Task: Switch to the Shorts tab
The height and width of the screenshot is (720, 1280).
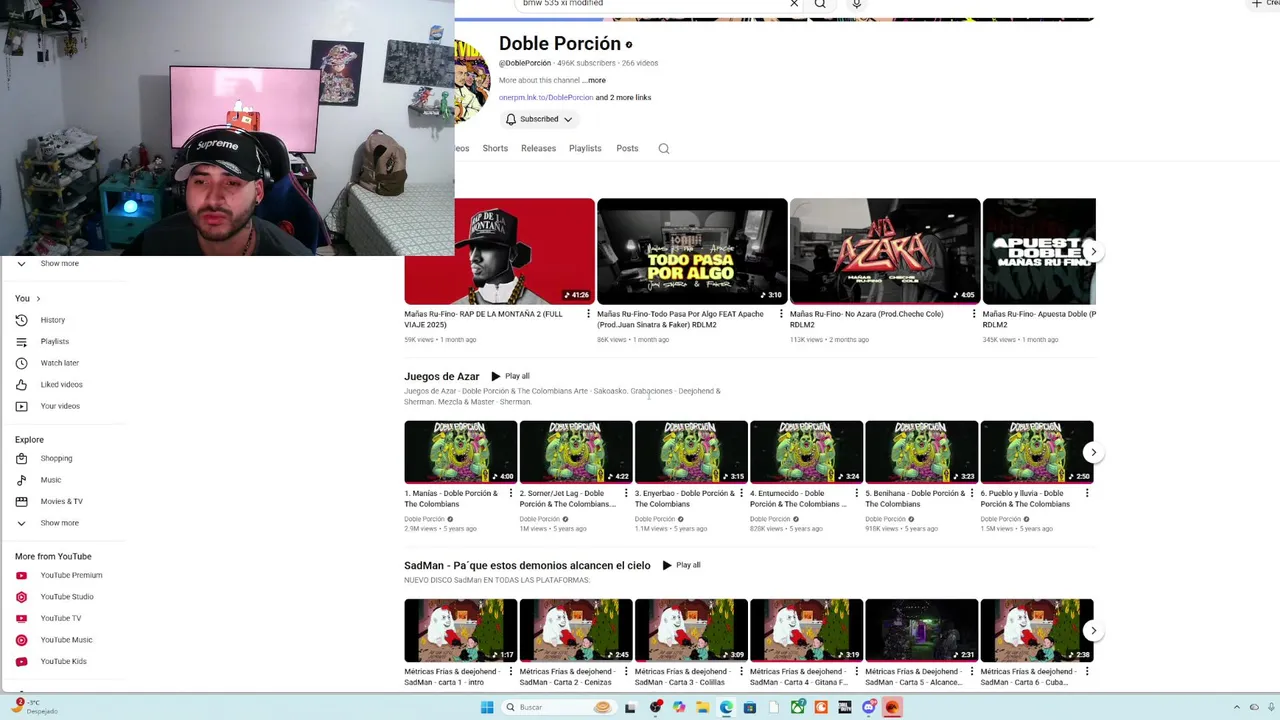Action: coord(495,148)
